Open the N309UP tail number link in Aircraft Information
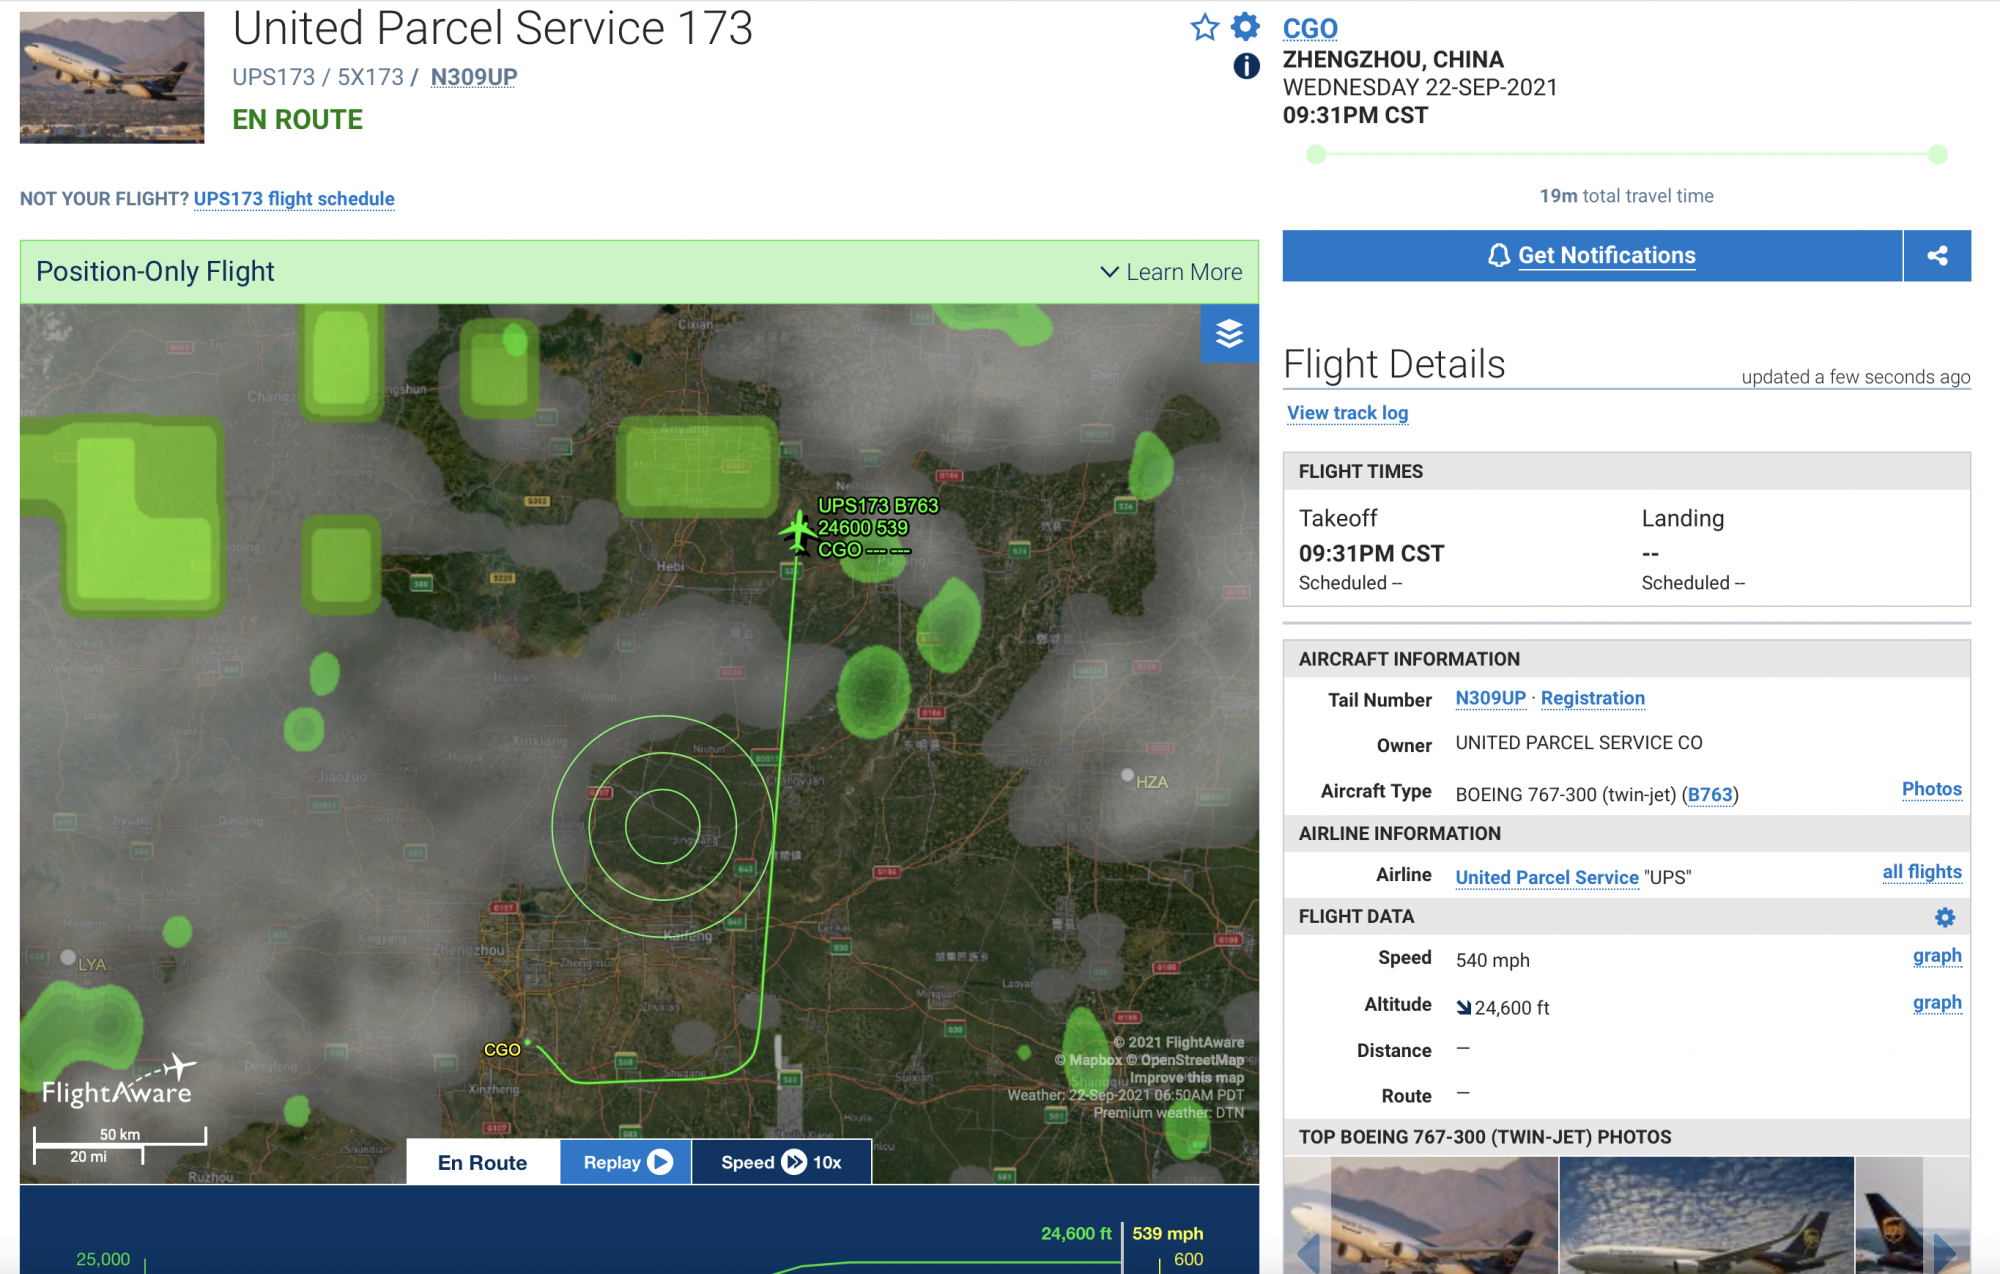Image resolution: width=2000 pixels, height=1274 pixels. click(x=1490, y=698)
